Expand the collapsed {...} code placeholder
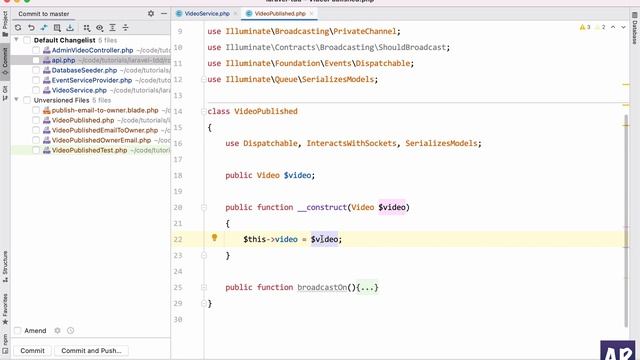Image resolution: width=640 pixels, height=360 pixels. pyautogui.click(x=367, y=287)
